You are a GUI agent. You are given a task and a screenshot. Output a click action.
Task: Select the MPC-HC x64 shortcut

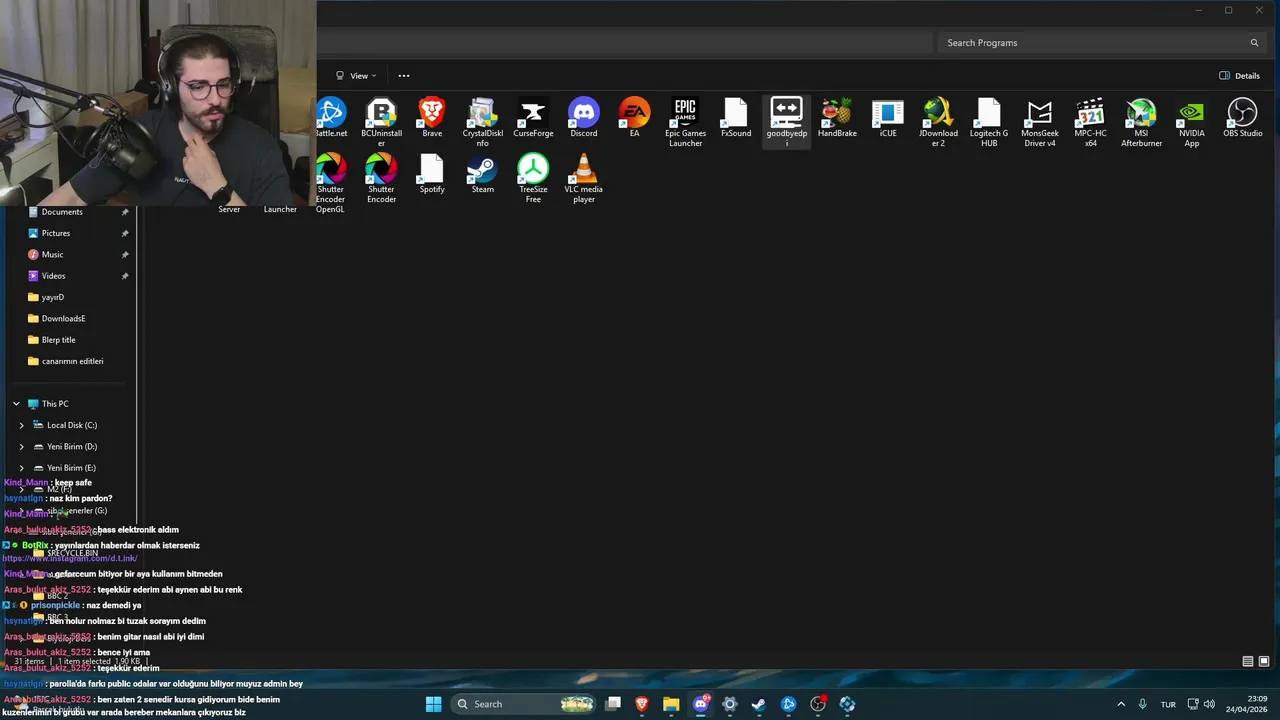point(1090,122)
